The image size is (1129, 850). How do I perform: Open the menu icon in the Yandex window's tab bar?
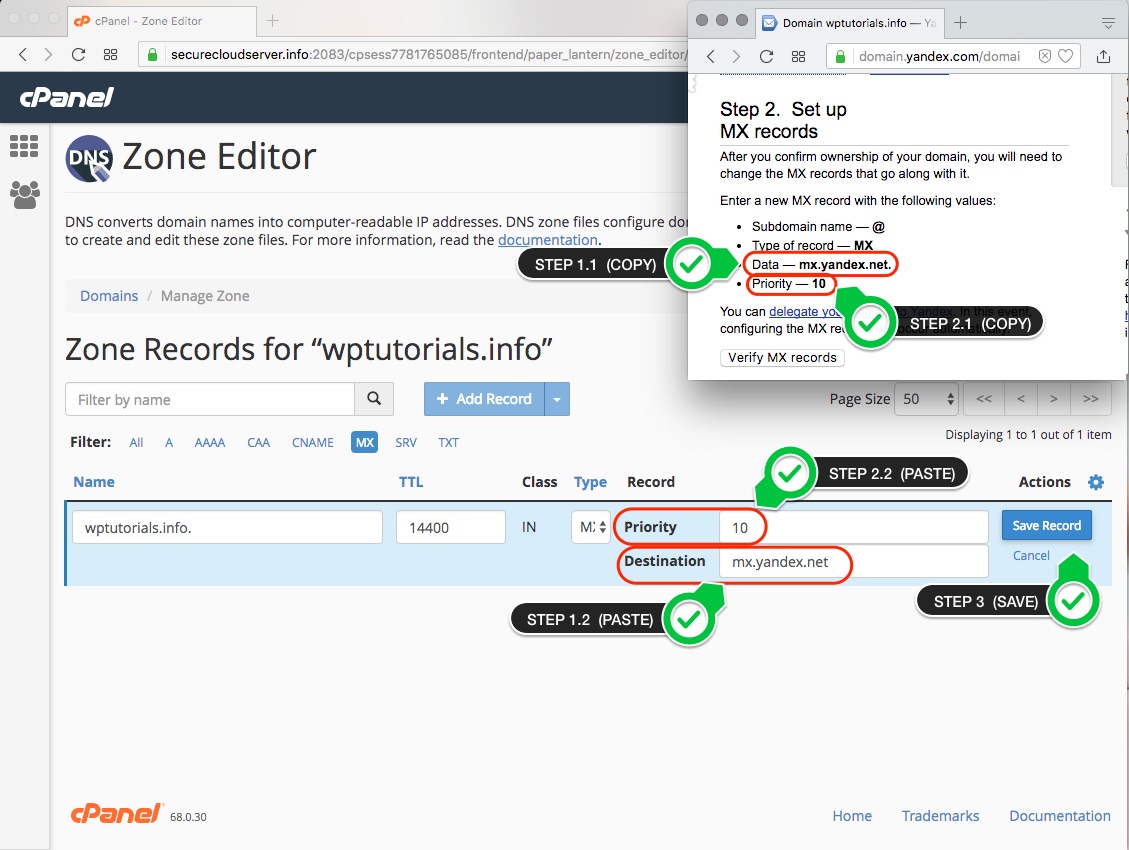[1109, 23]
